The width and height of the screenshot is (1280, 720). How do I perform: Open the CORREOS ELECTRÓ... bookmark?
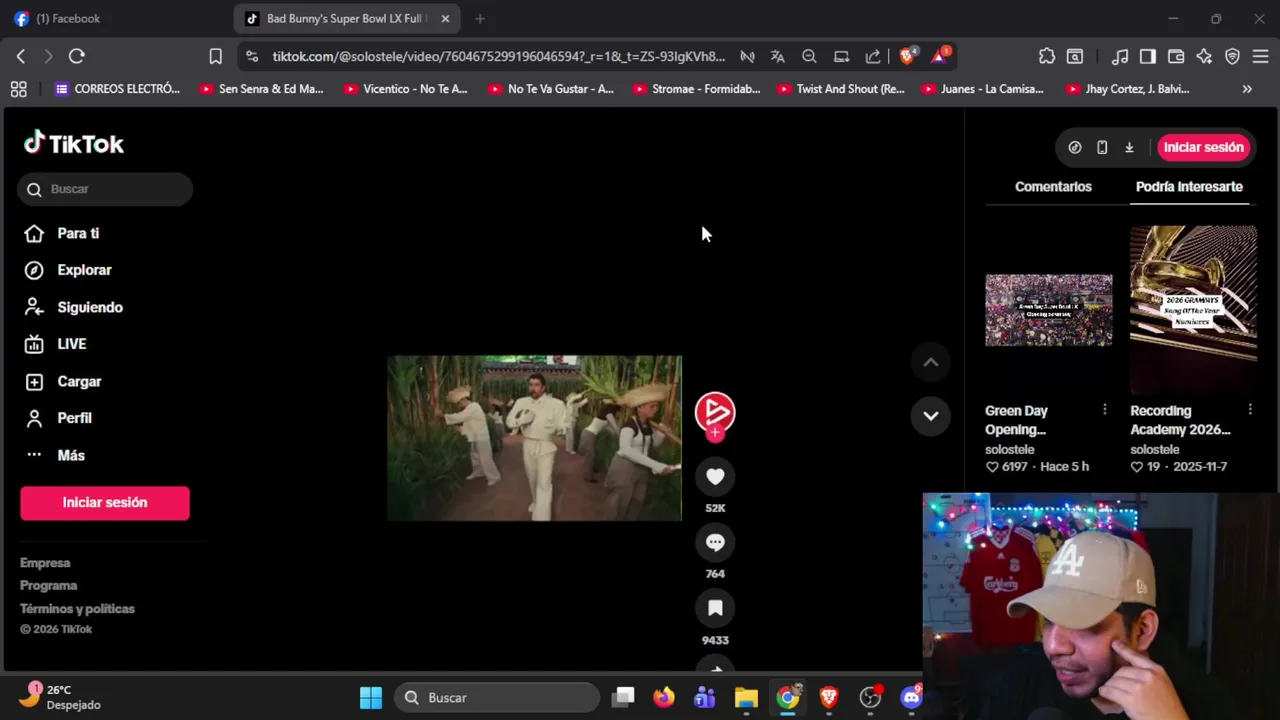click(x=118, y=89)
